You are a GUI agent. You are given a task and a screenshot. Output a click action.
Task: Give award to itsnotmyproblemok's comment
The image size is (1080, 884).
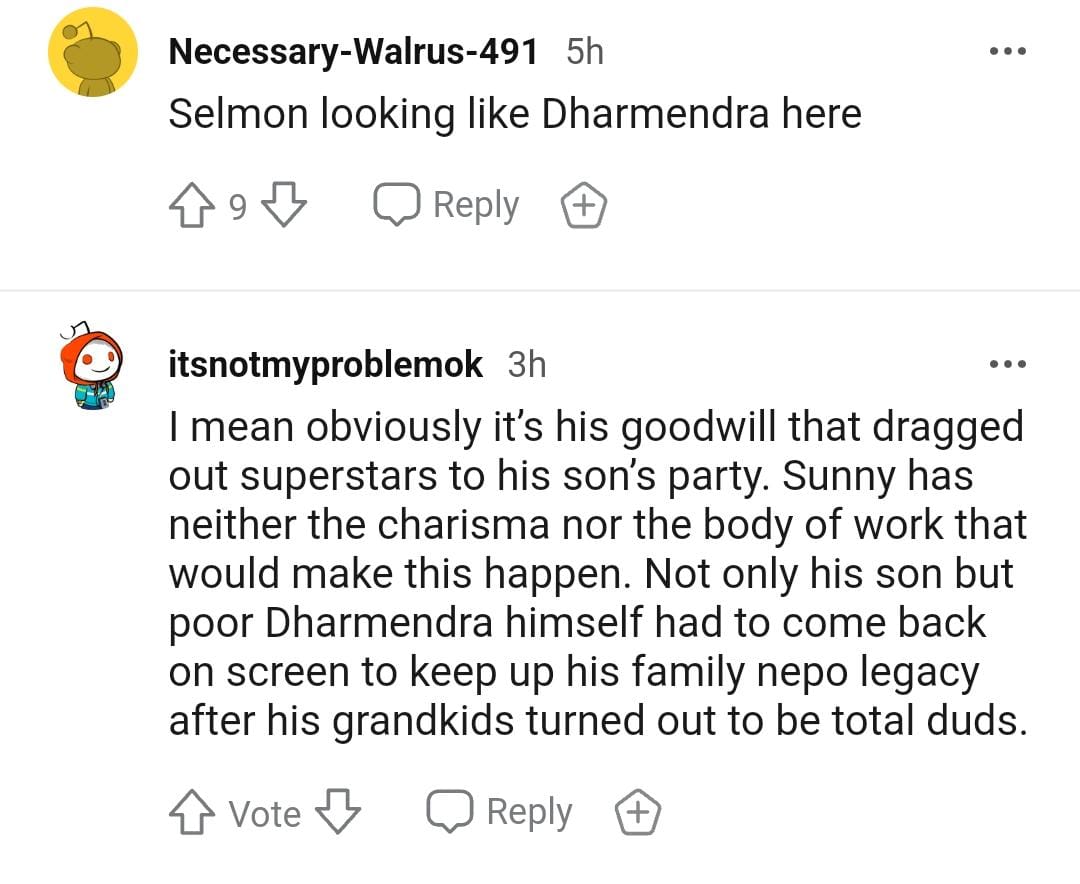tap(638, 813)
